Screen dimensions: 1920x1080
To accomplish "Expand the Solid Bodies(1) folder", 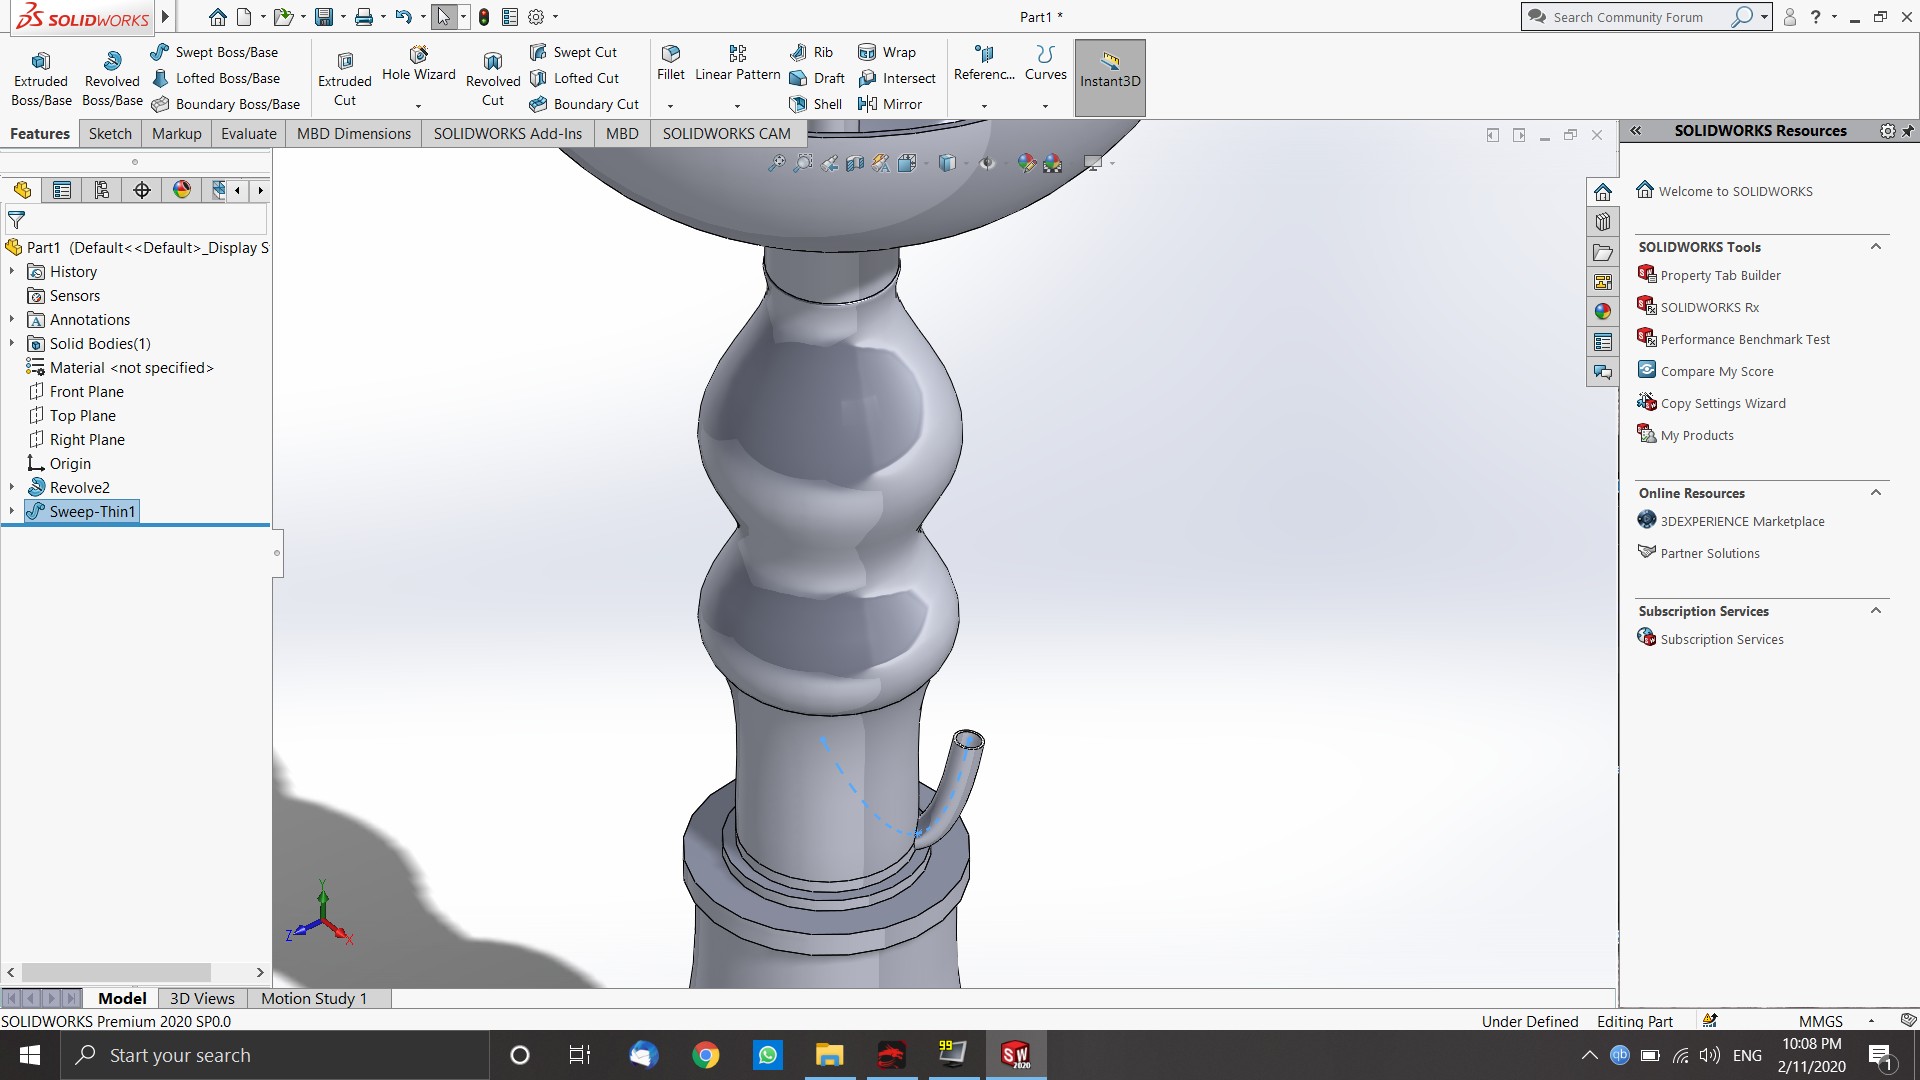I will pos(12,343).
